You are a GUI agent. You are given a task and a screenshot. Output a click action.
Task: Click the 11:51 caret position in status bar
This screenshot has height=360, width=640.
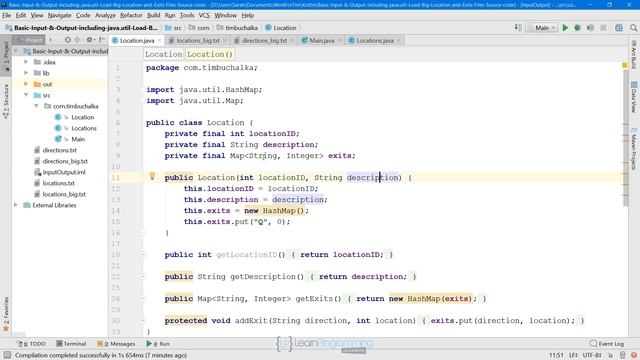tap(556, 355)
